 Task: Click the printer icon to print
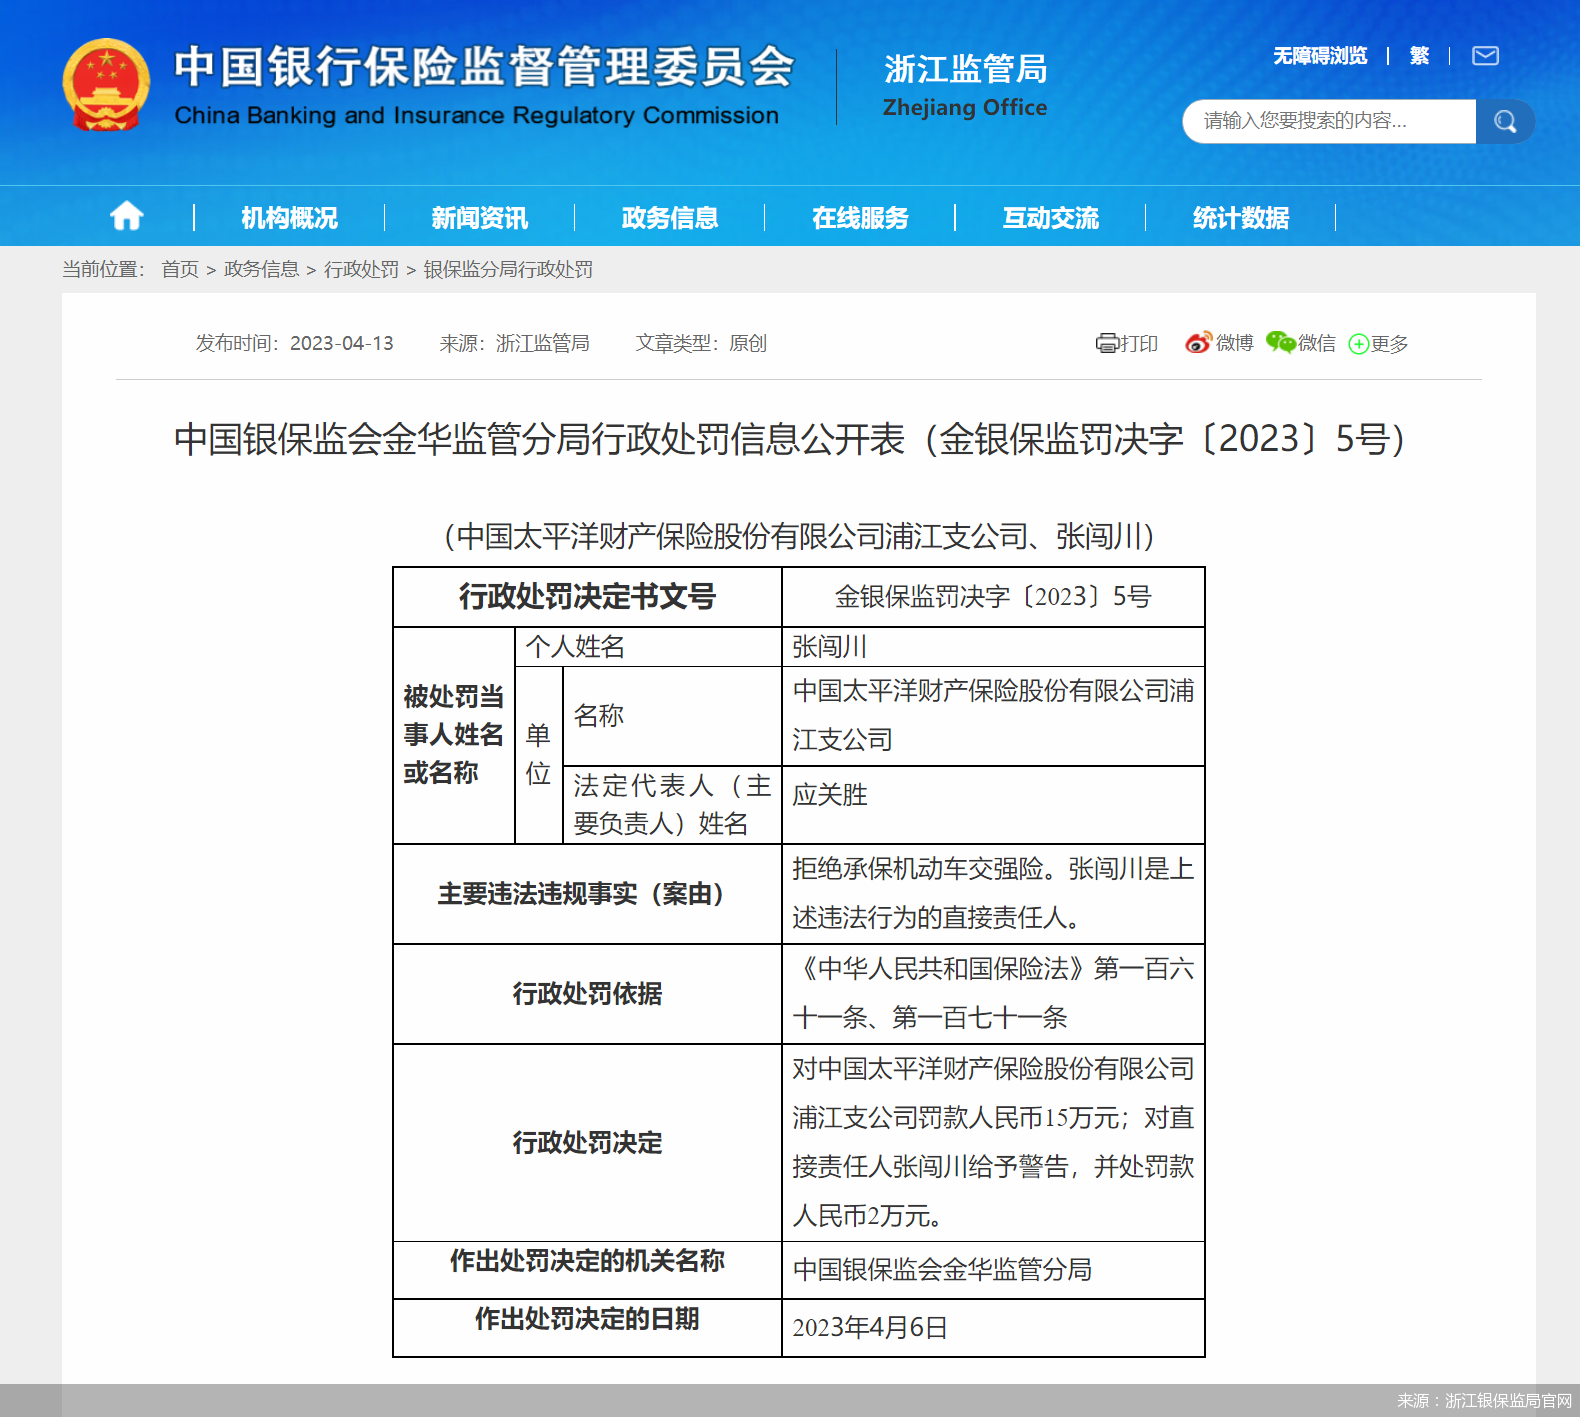tap(1106, 343)
